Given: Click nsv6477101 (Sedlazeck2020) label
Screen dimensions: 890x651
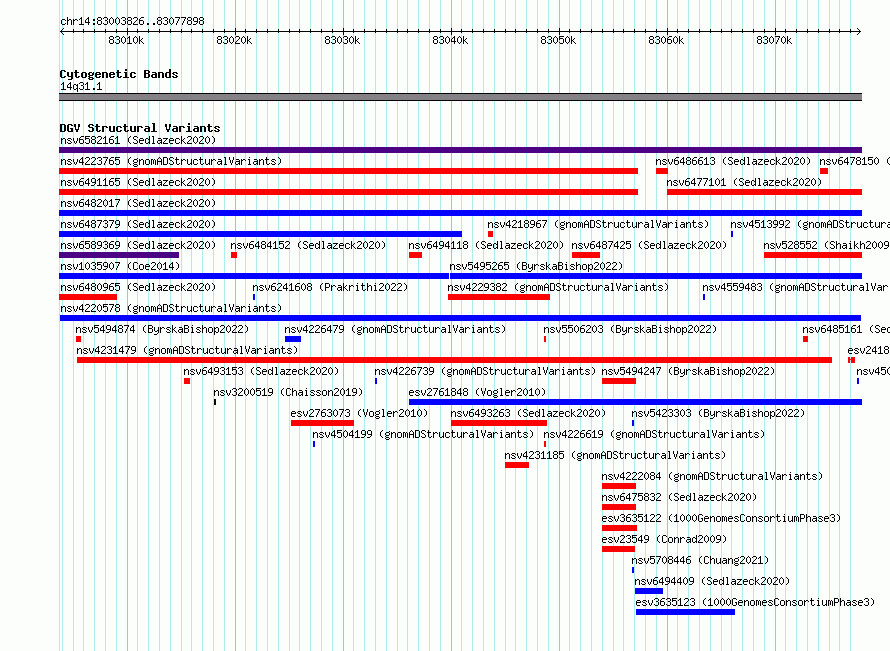Looking at the screenshot, I should pyautogui.click(x=744, y=182).
